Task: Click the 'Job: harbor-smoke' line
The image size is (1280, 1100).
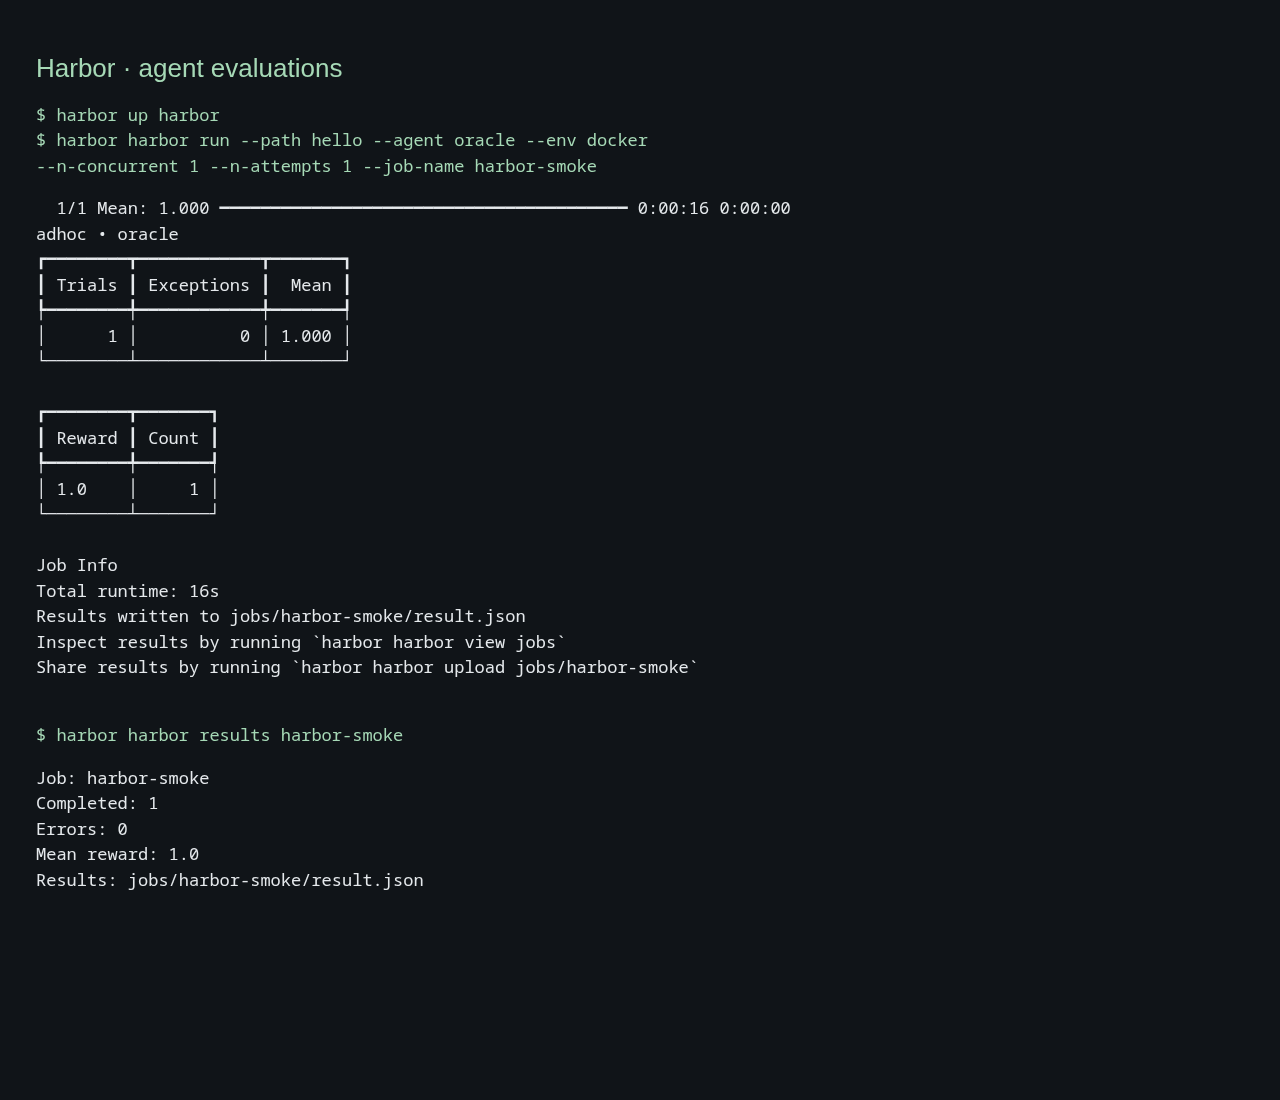Action: (x=123, y=778)
